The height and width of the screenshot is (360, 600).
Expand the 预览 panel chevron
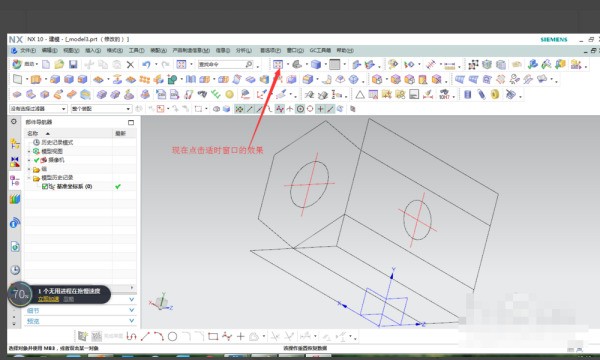[x=132, y=321]
